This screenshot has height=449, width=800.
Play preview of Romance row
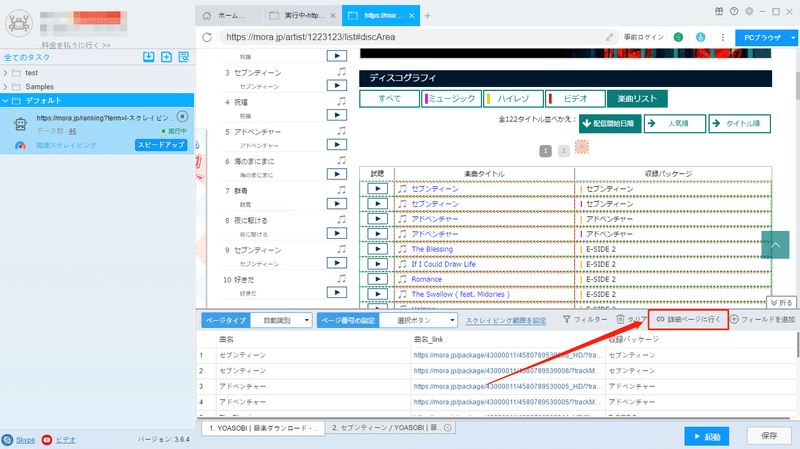(378, 279)
